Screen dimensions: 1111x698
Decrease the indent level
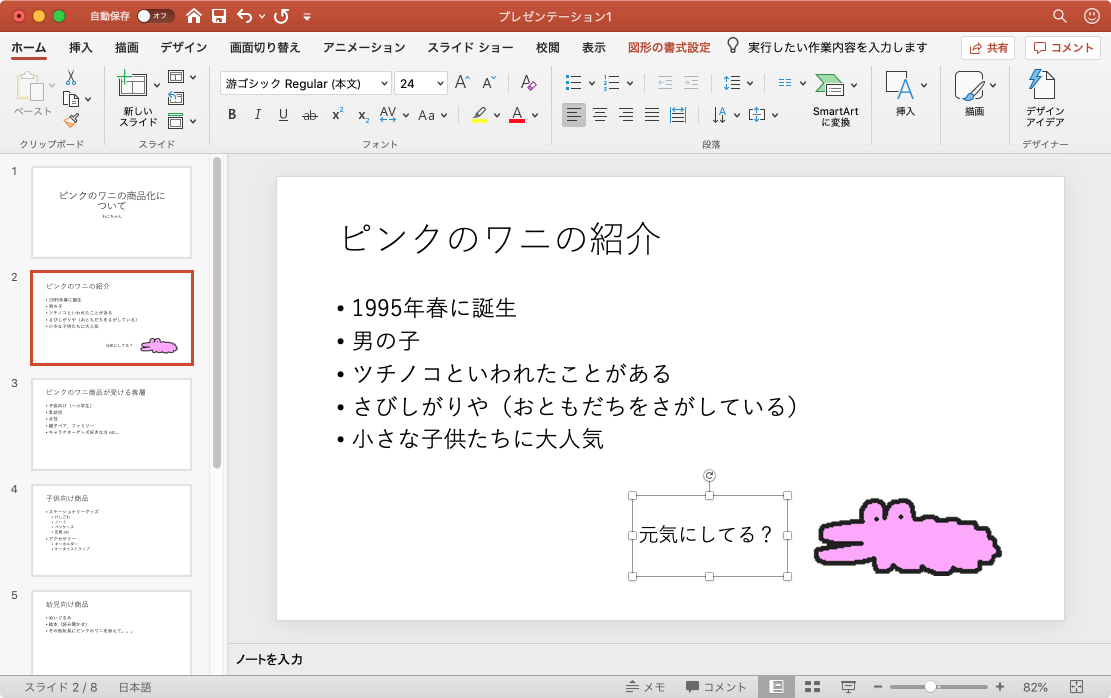(x=665, y=83)
